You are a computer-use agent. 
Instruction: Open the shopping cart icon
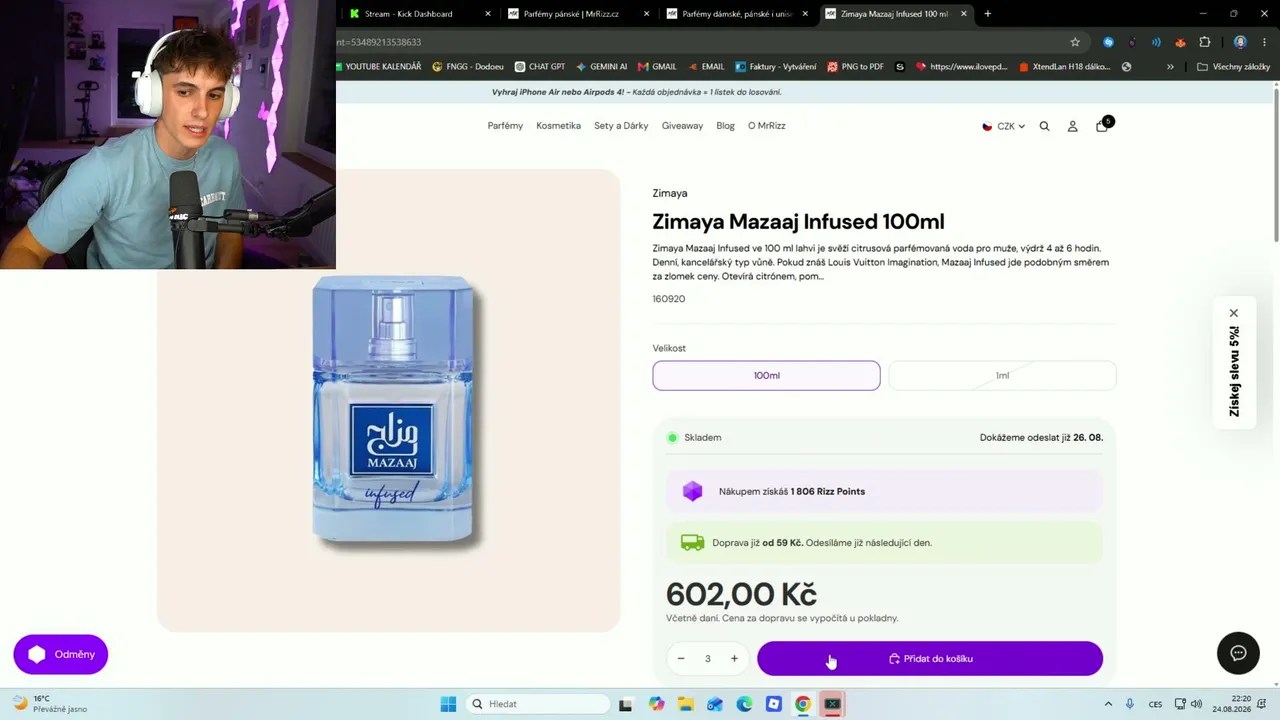click(x=1102, y=125)
